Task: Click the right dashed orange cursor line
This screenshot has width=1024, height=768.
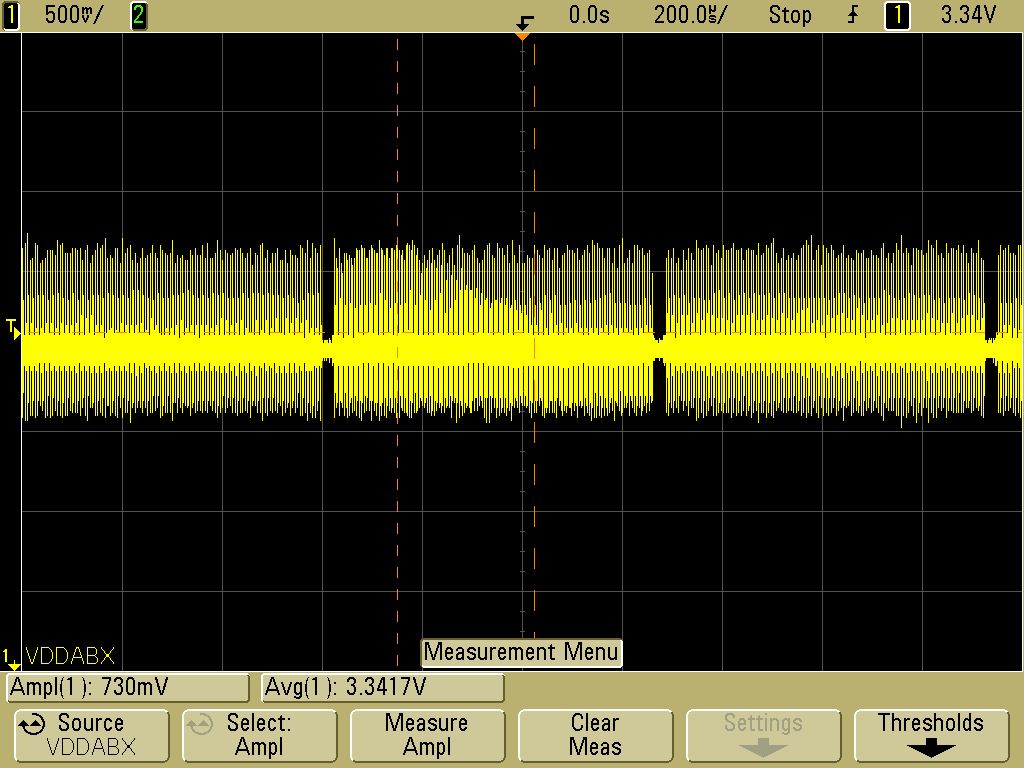Action: pos(534,340)
